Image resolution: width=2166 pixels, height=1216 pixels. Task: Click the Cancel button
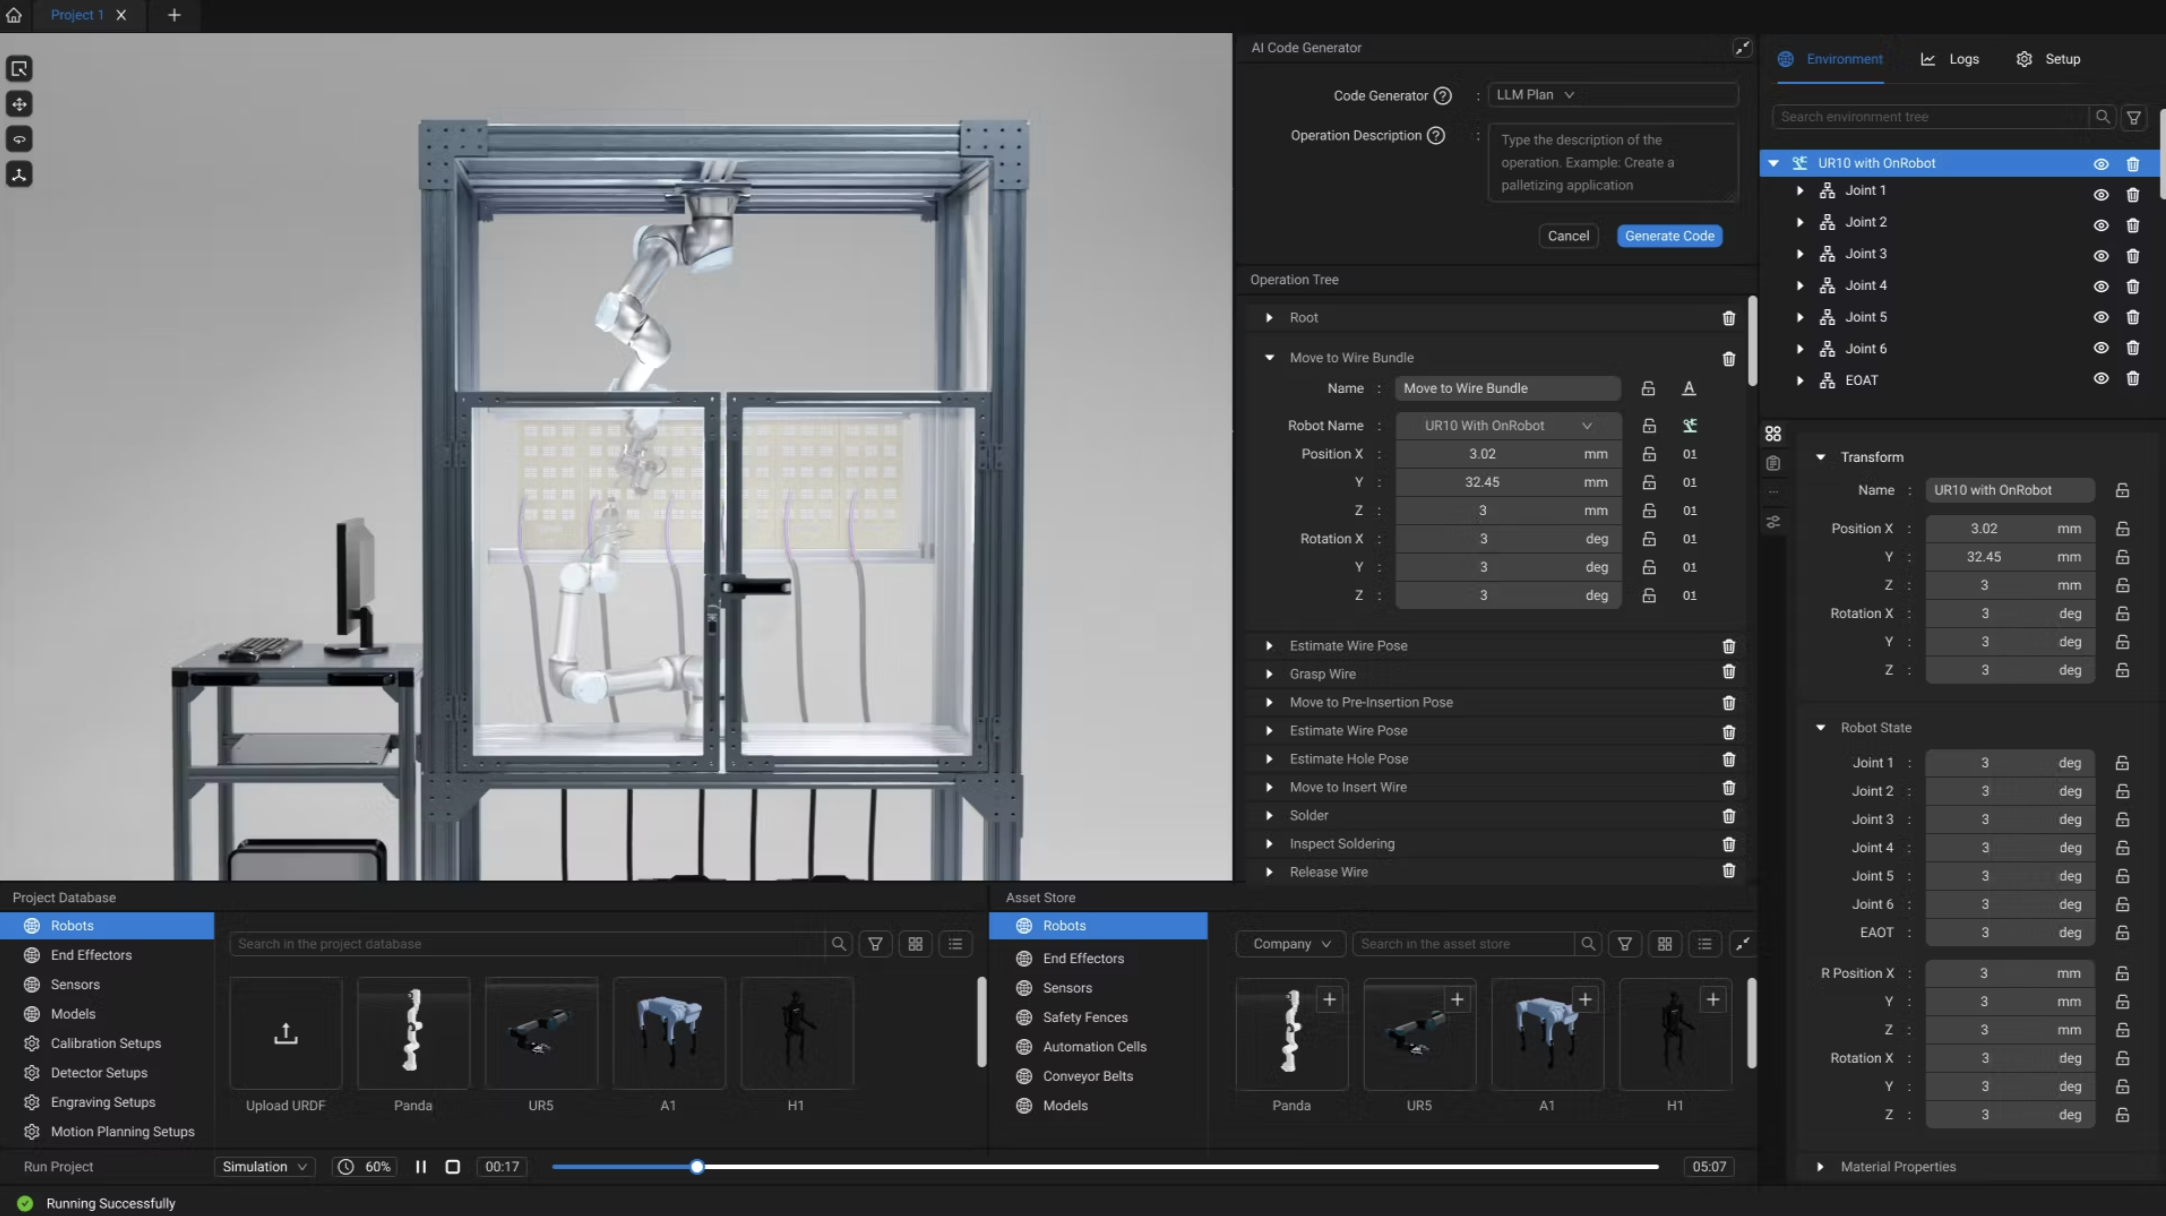coord(1567,236)
